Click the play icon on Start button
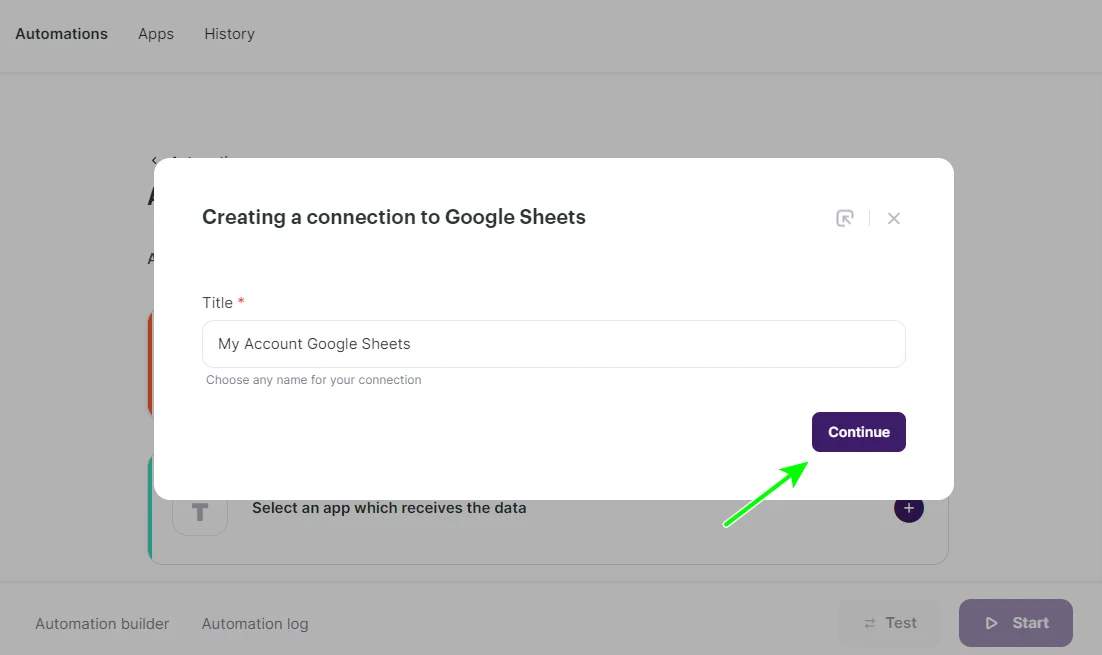This screenshot has width=1102, height=655. 992,623
